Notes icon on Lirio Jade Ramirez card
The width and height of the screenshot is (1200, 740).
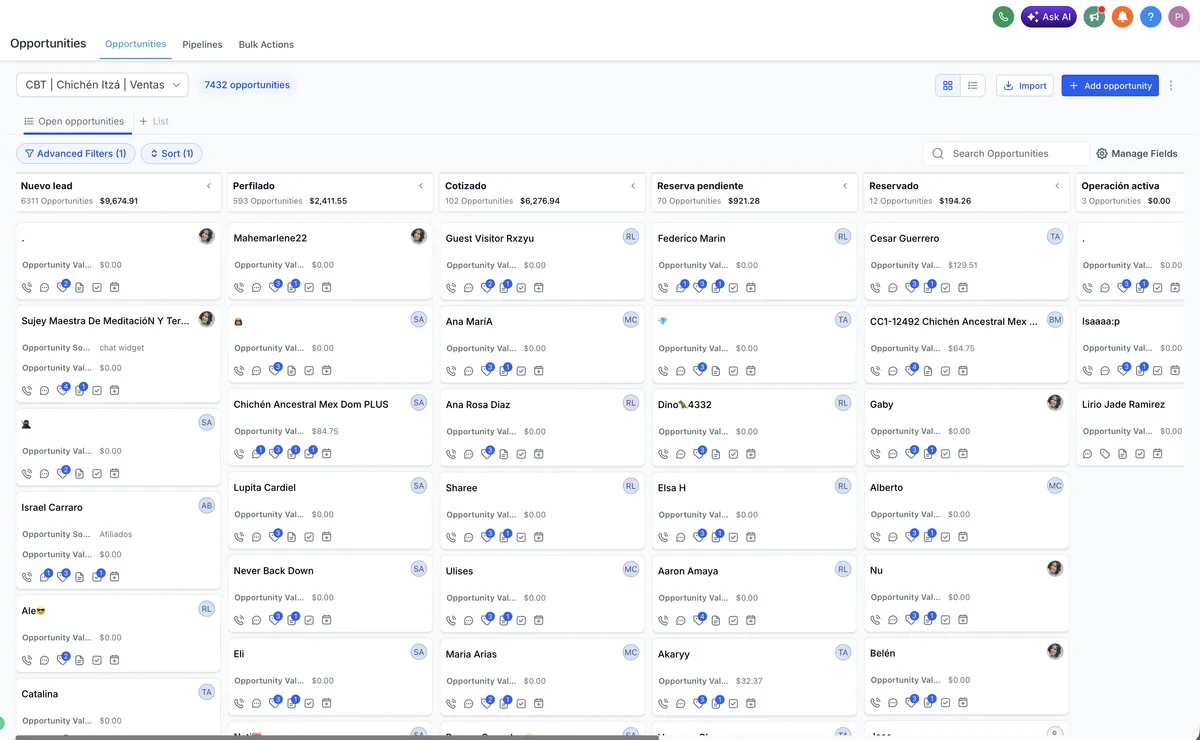tap(1123, 453)
